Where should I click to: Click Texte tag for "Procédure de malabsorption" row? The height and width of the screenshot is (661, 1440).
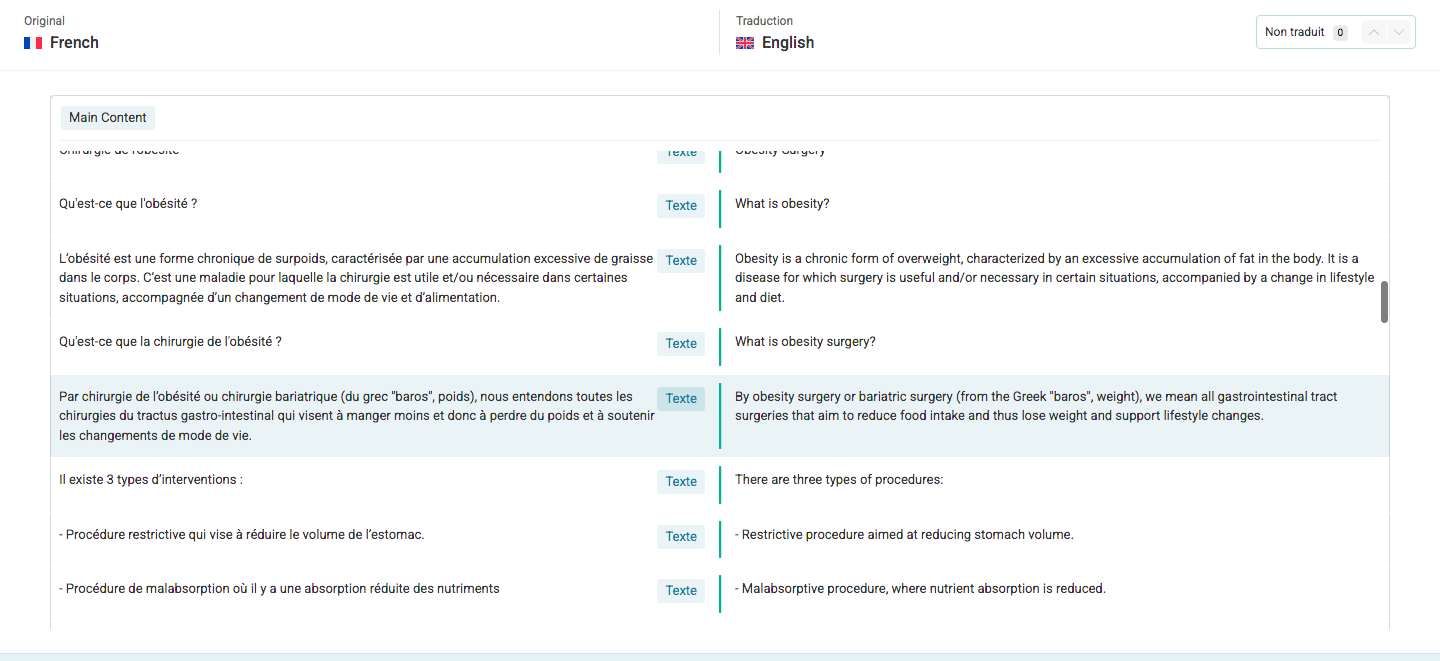pyautogui.click(x=681, y=591)
